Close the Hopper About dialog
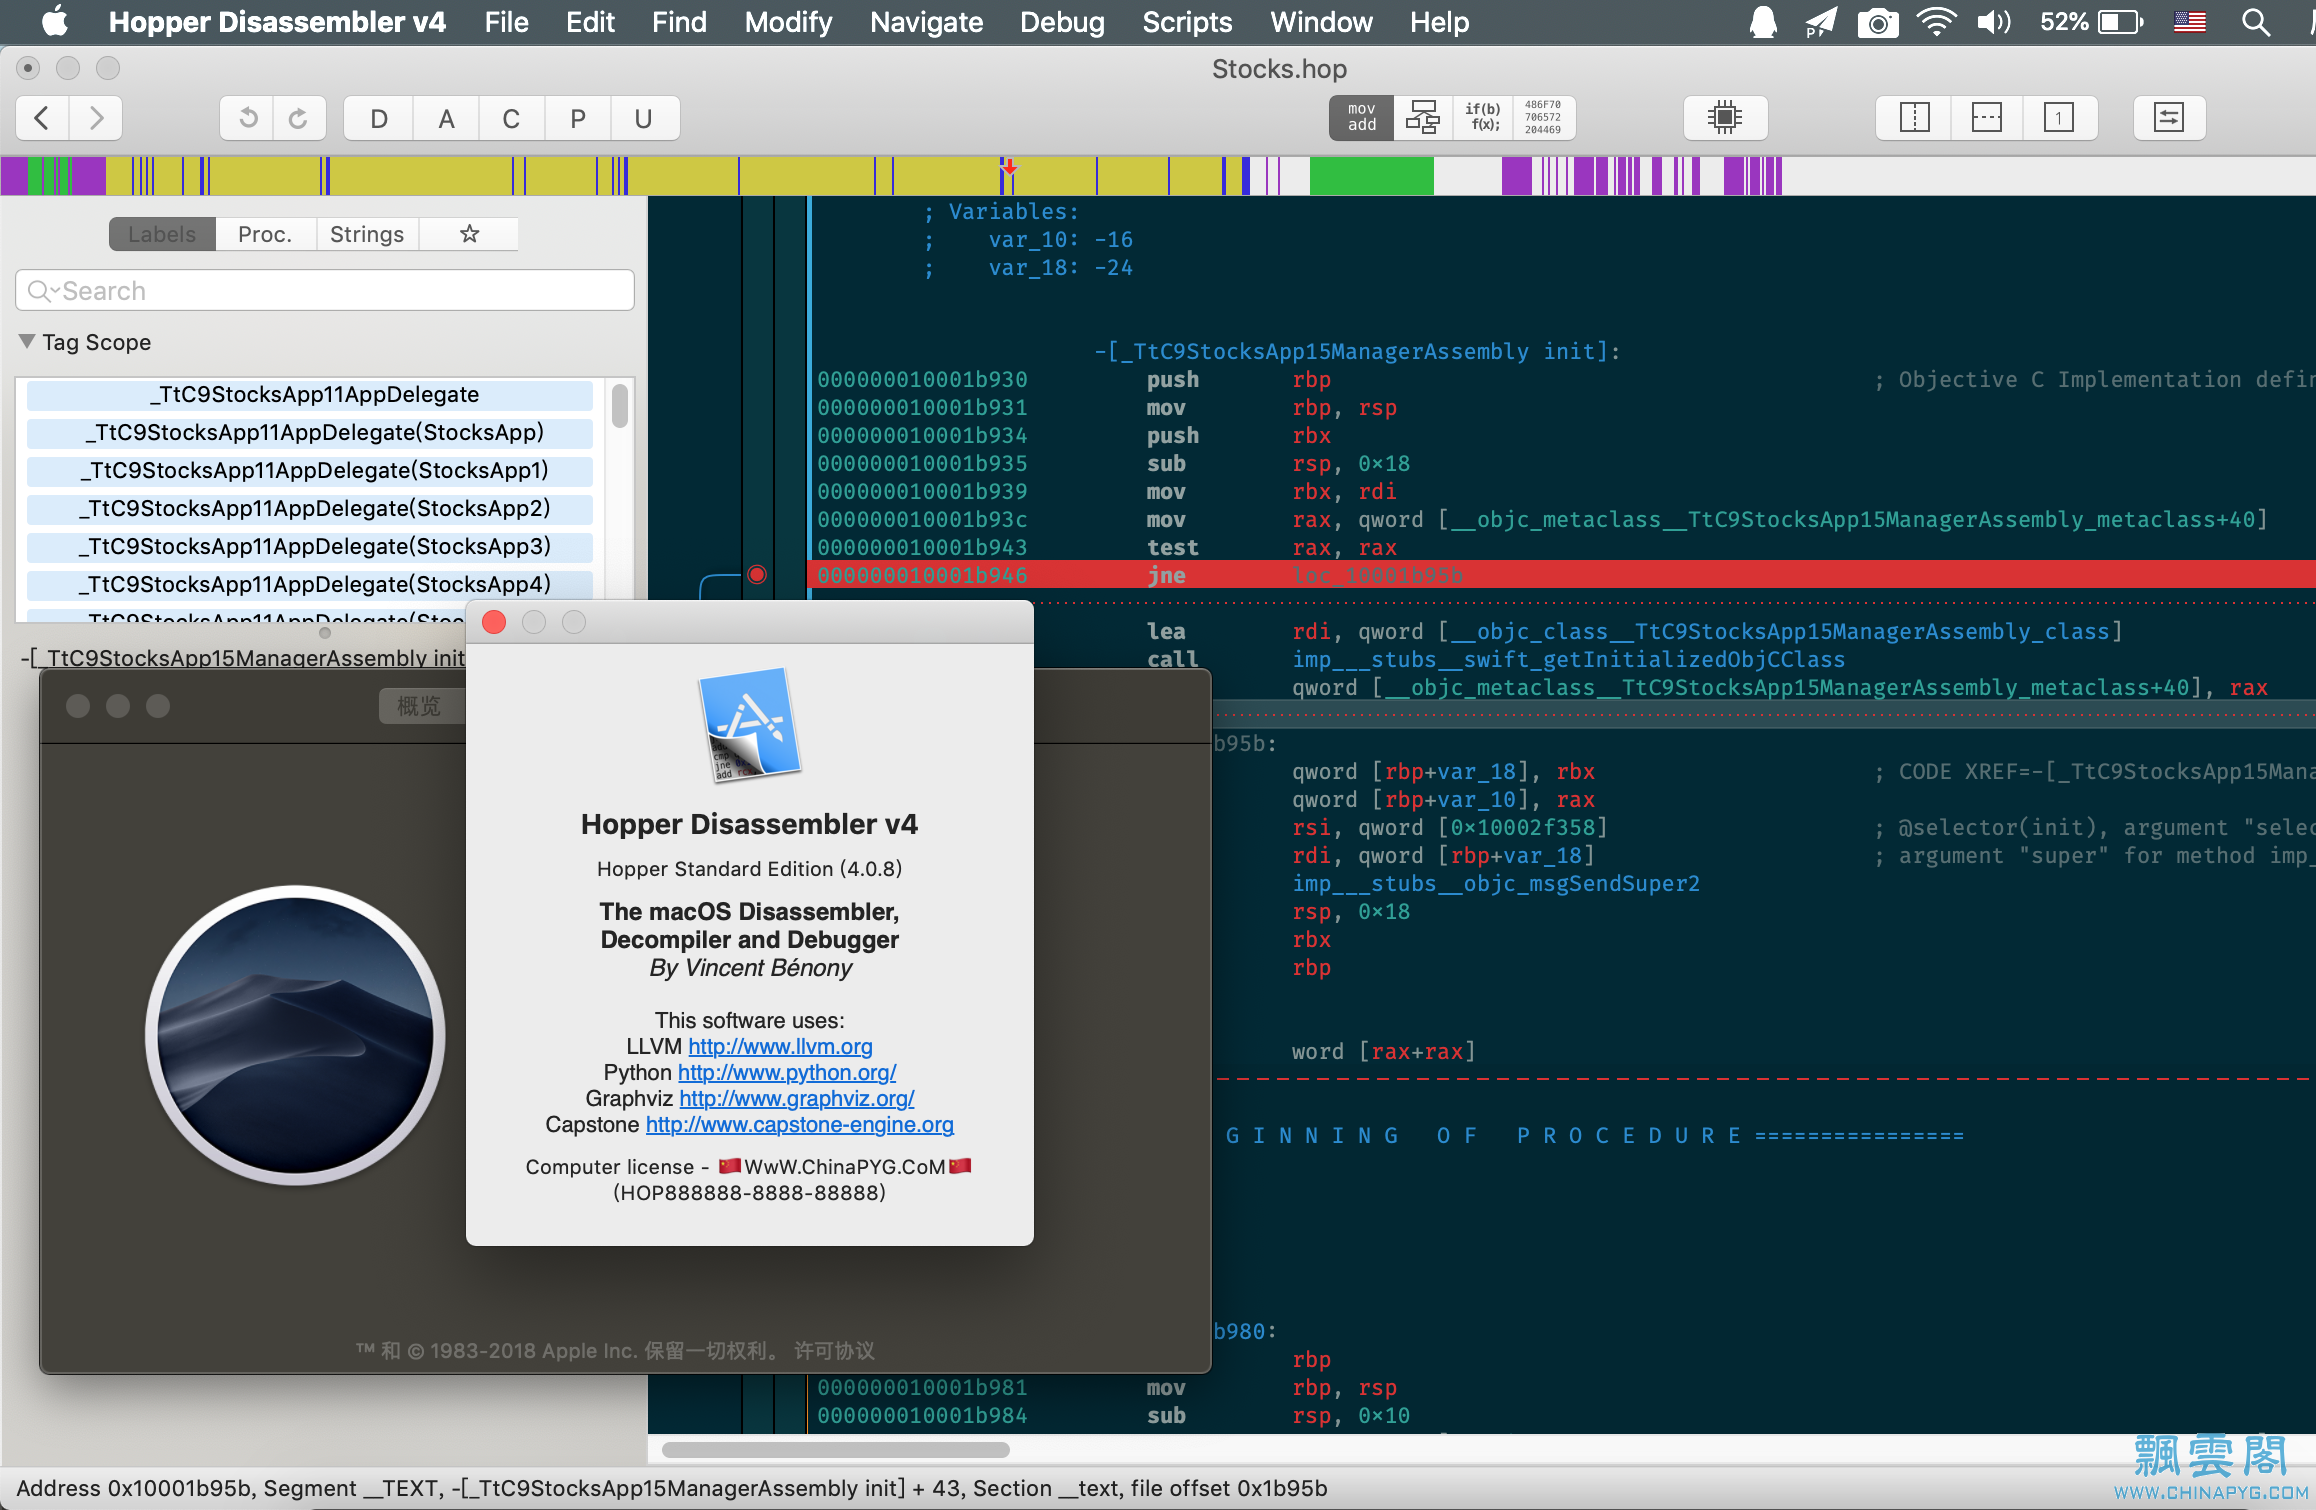The width and height of the screenshot is (2316, 1510). (x=494, y=622)
